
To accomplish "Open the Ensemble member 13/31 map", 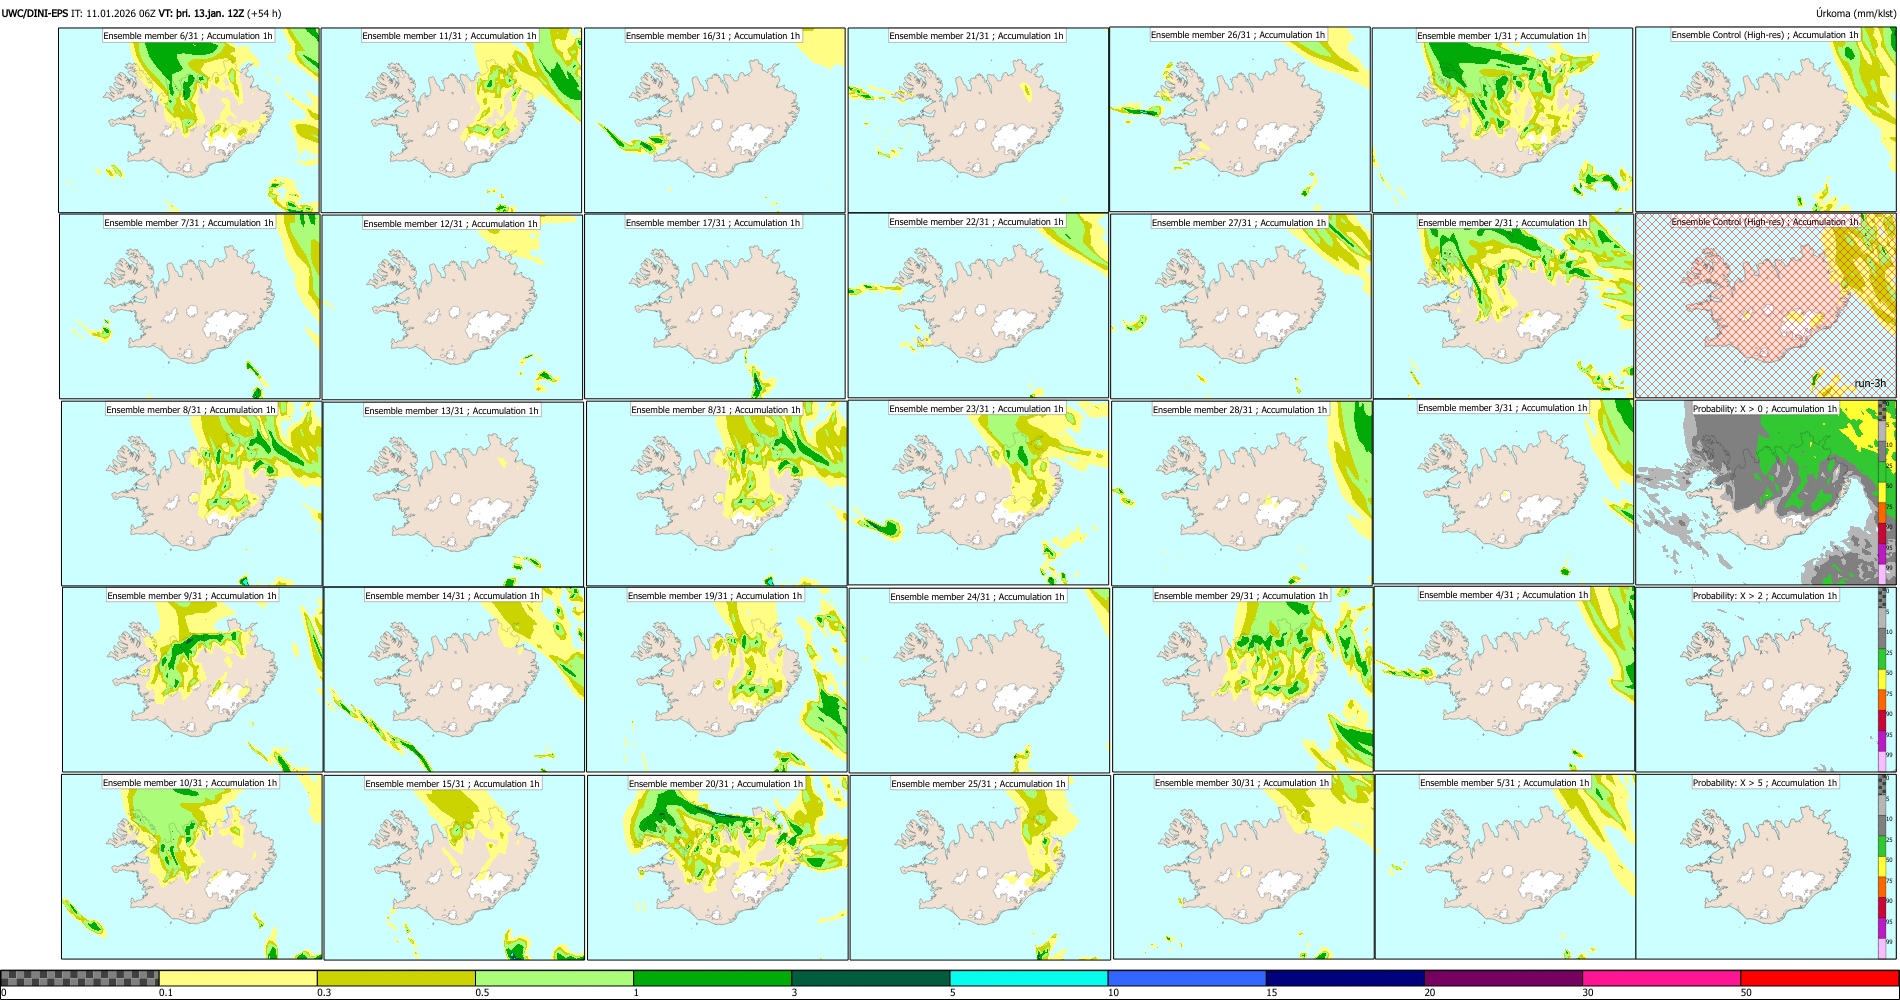I will (x=453, y=494).
